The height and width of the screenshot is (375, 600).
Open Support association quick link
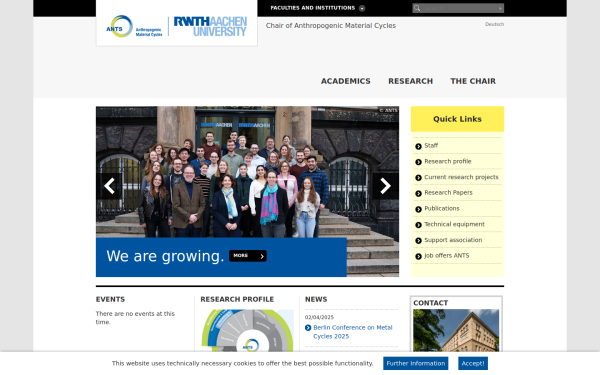point(453,240)
